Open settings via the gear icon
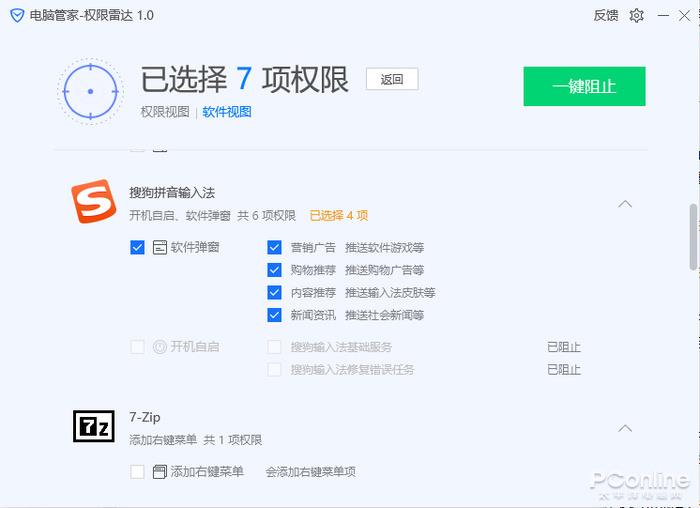The width and height of the screenshot is (700, 508). pyautogui.click(x=636, y=15)
